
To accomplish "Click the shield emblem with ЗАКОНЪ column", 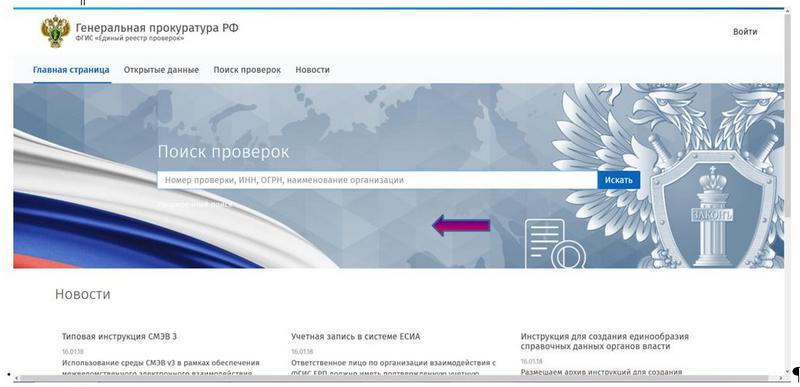I will [x=714, y=209].
